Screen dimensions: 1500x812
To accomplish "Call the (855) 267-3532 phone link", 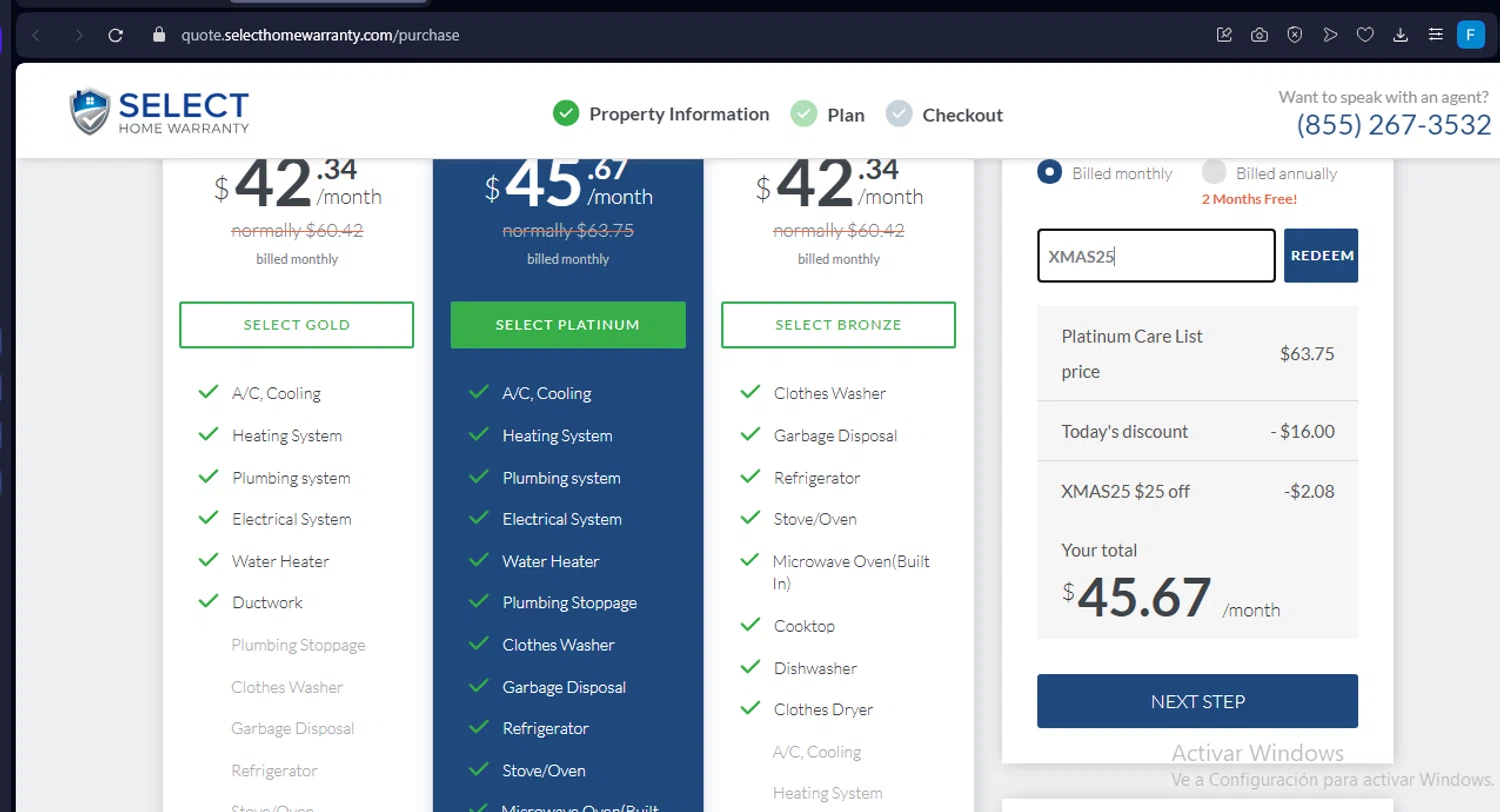I will (1394, 126).
